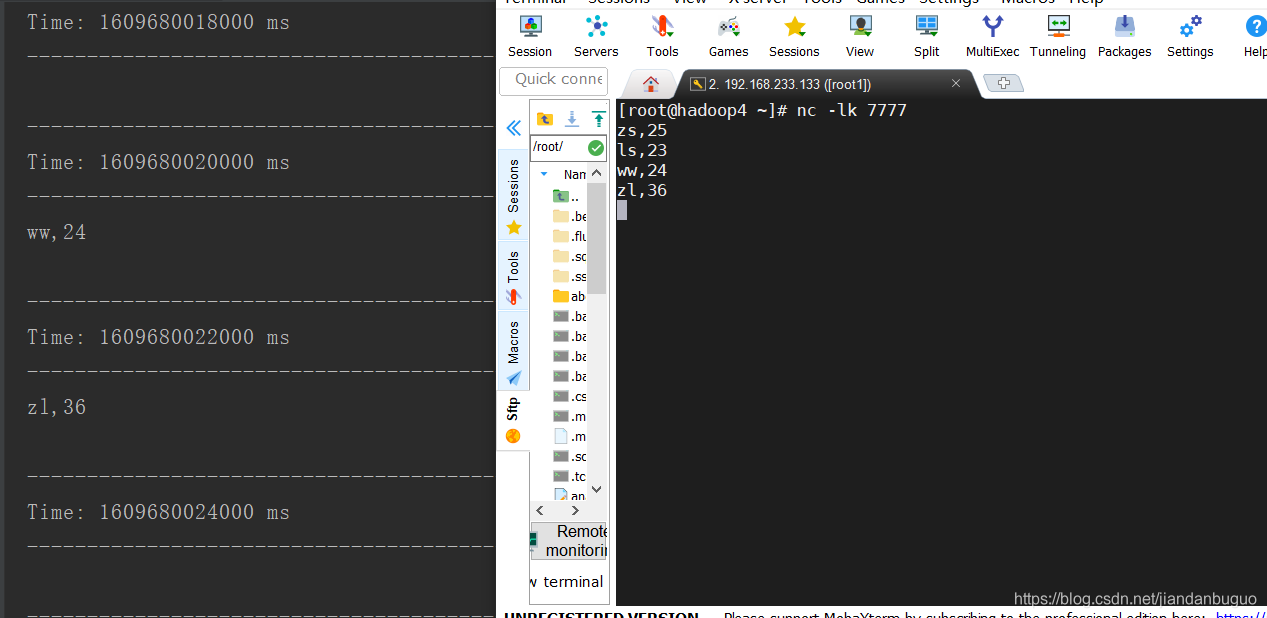This screenshot has height=618, width=1267.
Task: Click 'ww,24' output in left console
Action: click(x=57, y=233)
